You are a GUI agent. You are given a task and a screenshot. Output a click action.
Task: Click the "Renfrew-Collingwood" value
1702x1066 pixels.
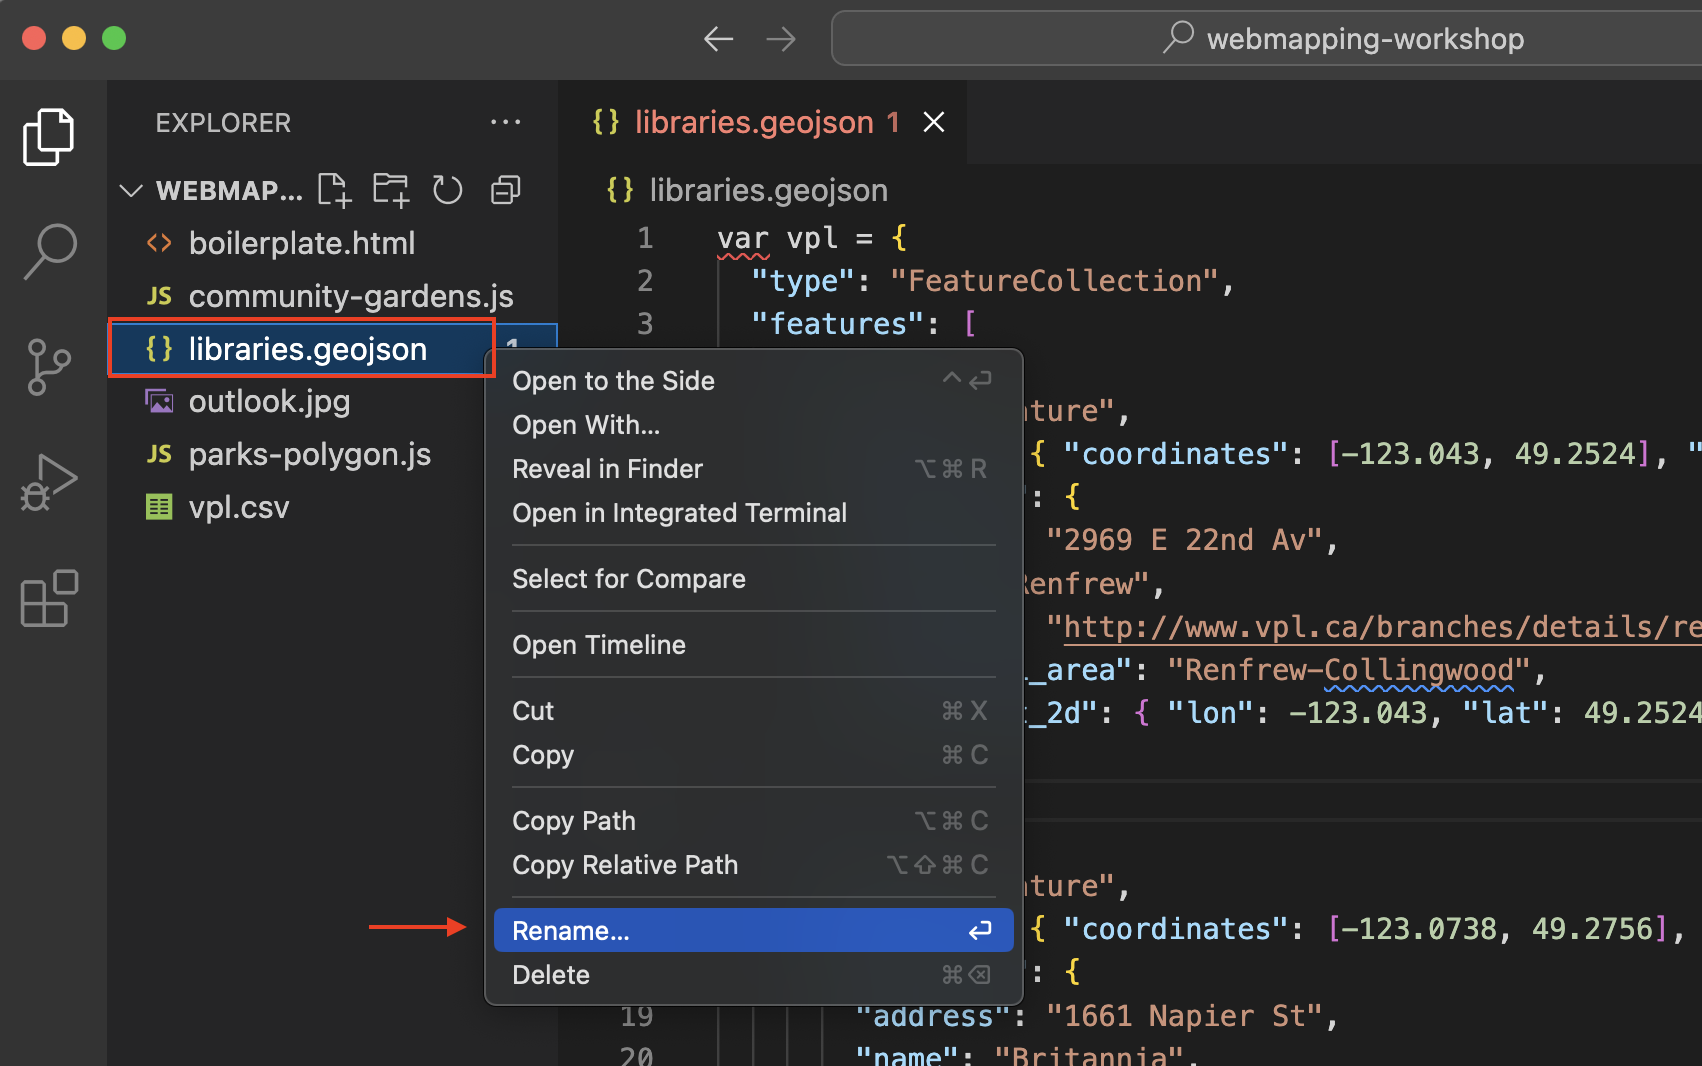click(x=1349, y=670)
